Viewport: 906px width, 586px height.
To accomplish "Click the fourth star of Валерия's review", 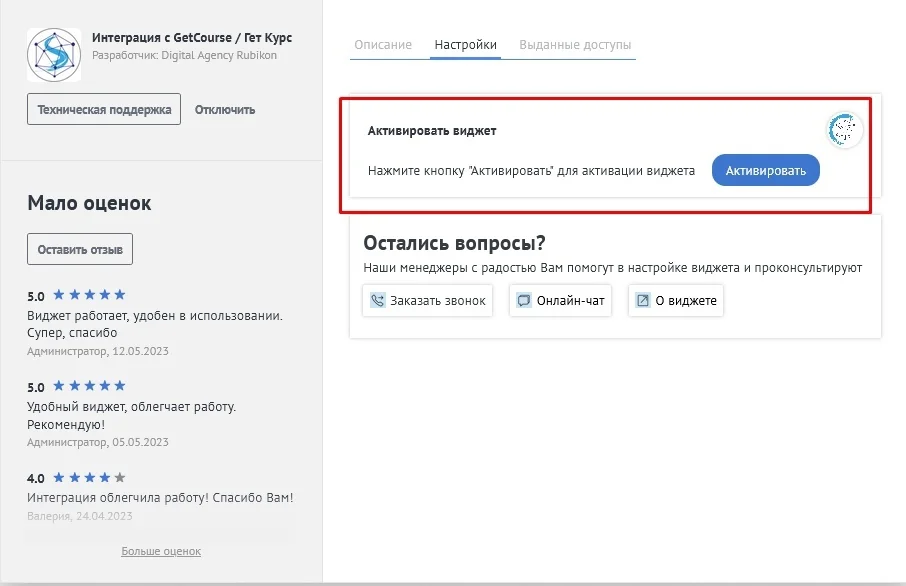I will [105, 477].
